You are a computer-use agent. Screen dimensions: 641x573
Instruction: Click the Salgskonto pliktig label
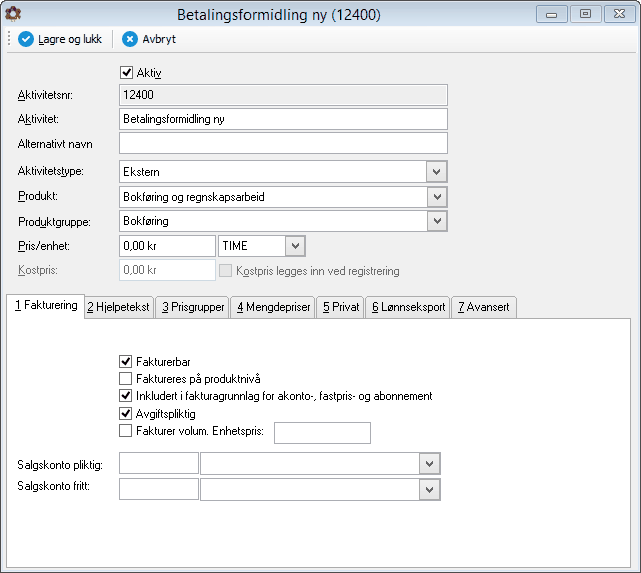60,465
